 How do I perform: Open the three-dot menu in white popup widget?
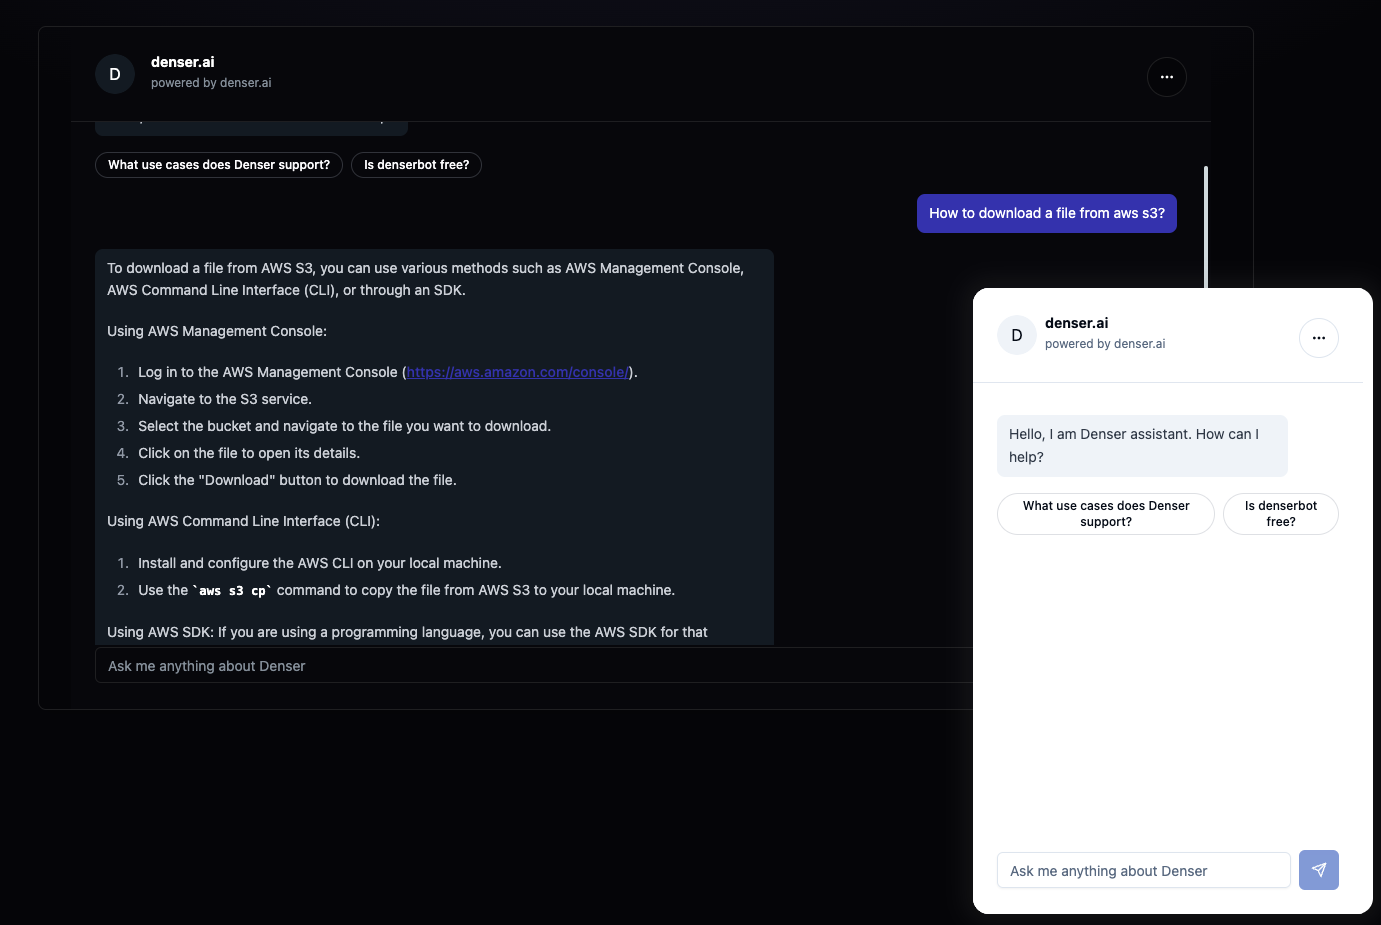(x=1318, y=337)
